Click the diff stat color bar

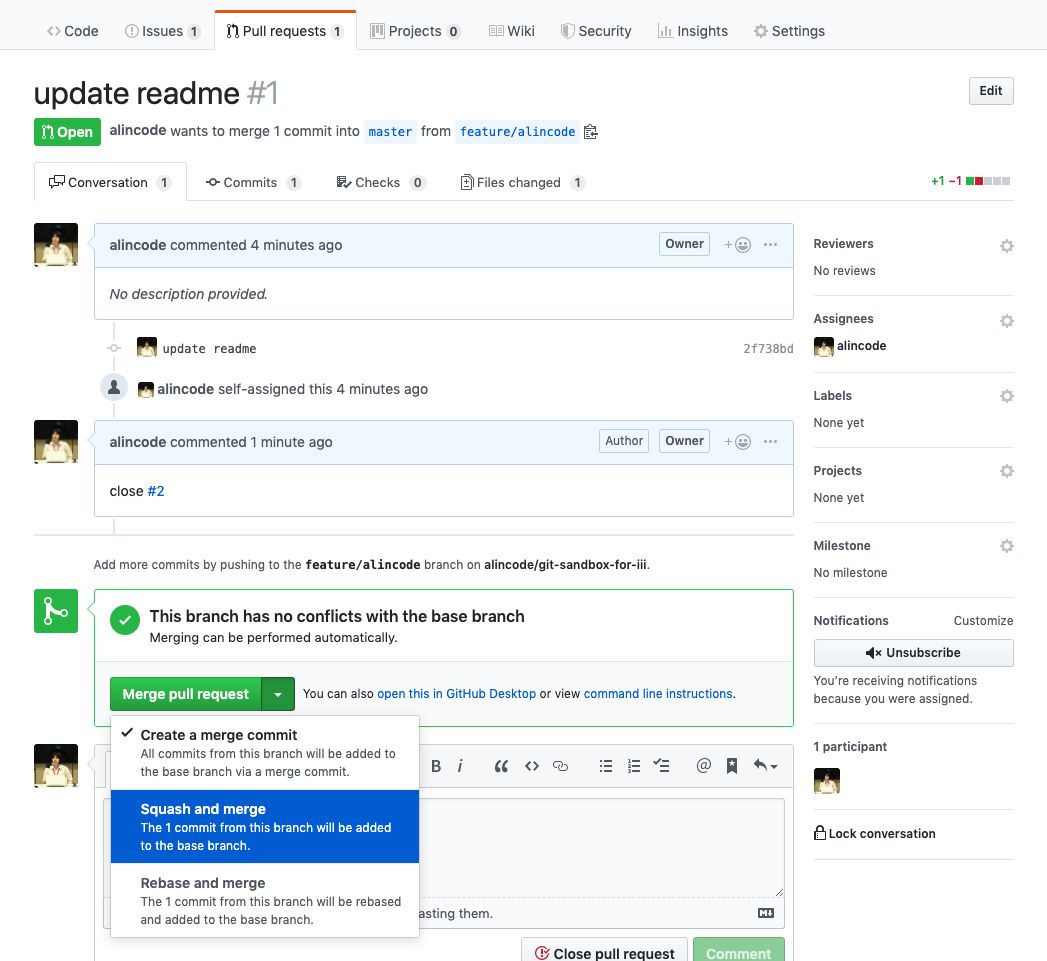pos(988,181)
